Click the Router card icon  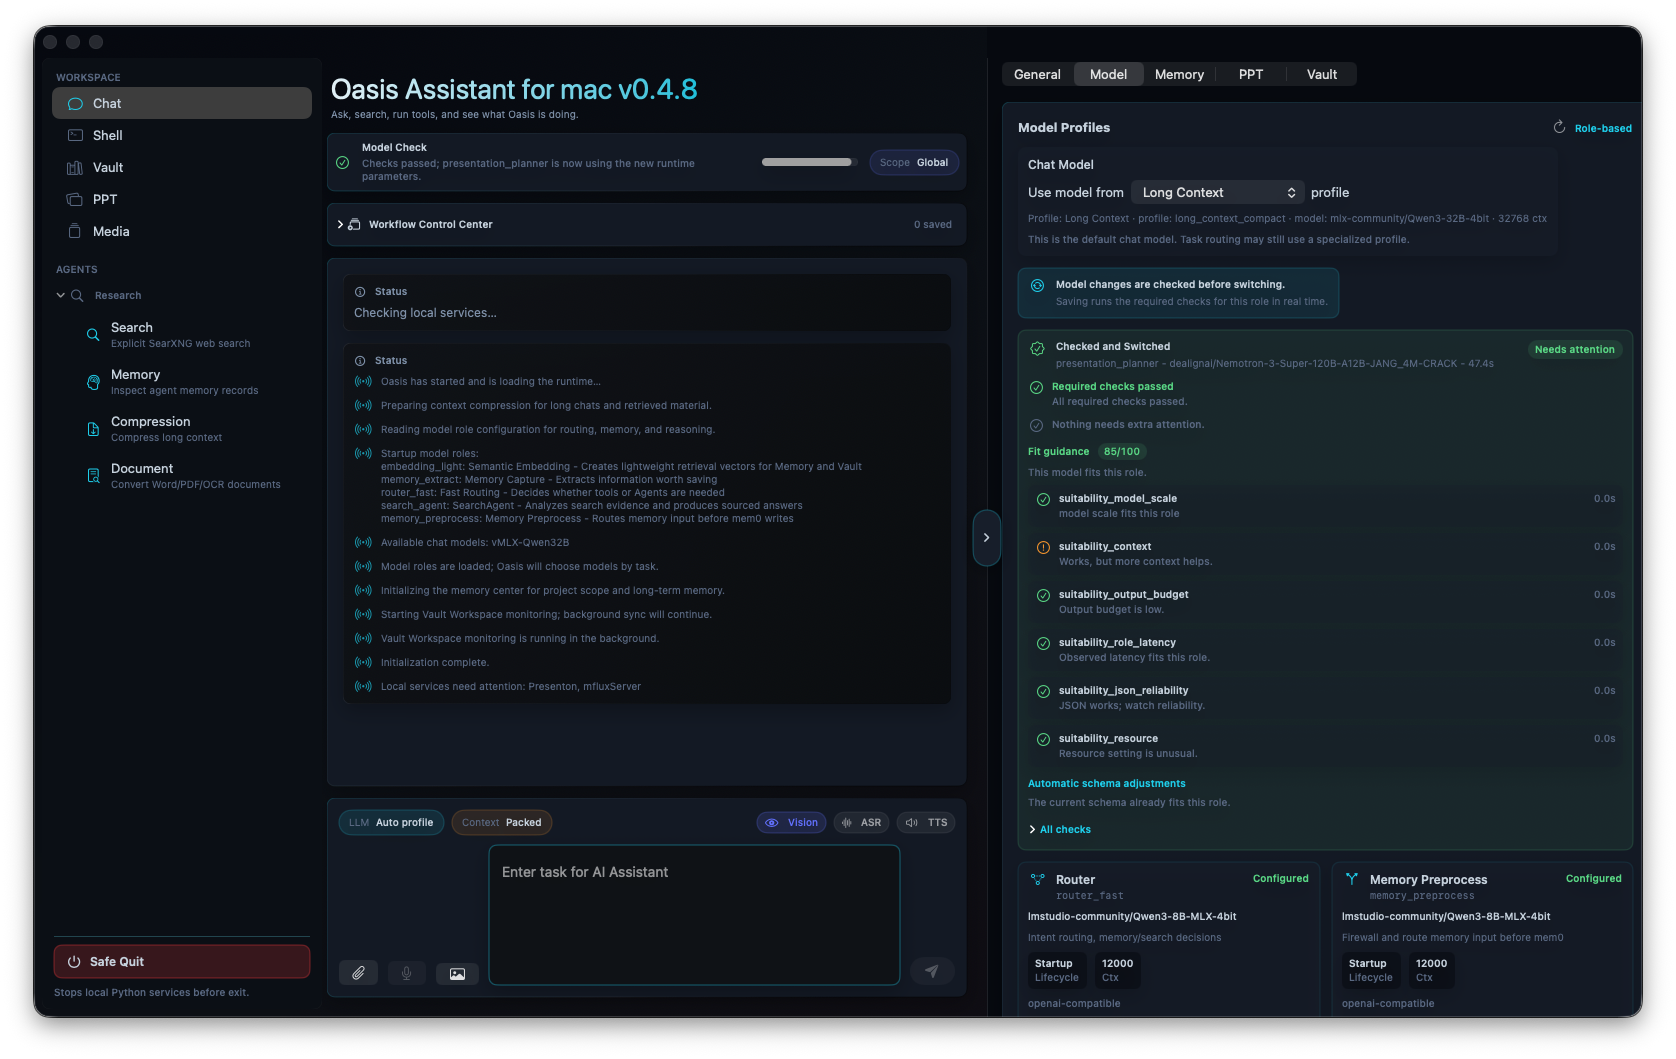point(1038,879)
